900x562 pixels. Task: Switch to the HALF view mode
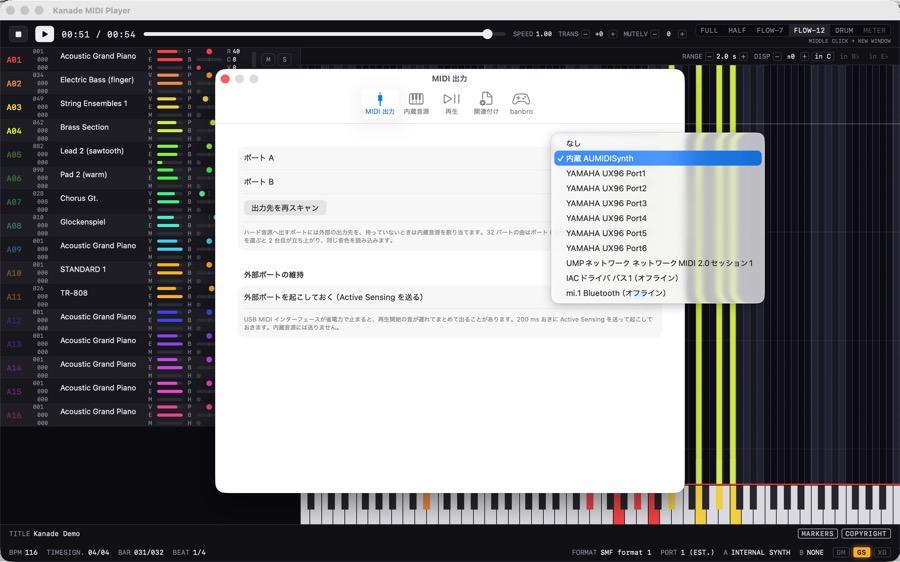point(737,30)
